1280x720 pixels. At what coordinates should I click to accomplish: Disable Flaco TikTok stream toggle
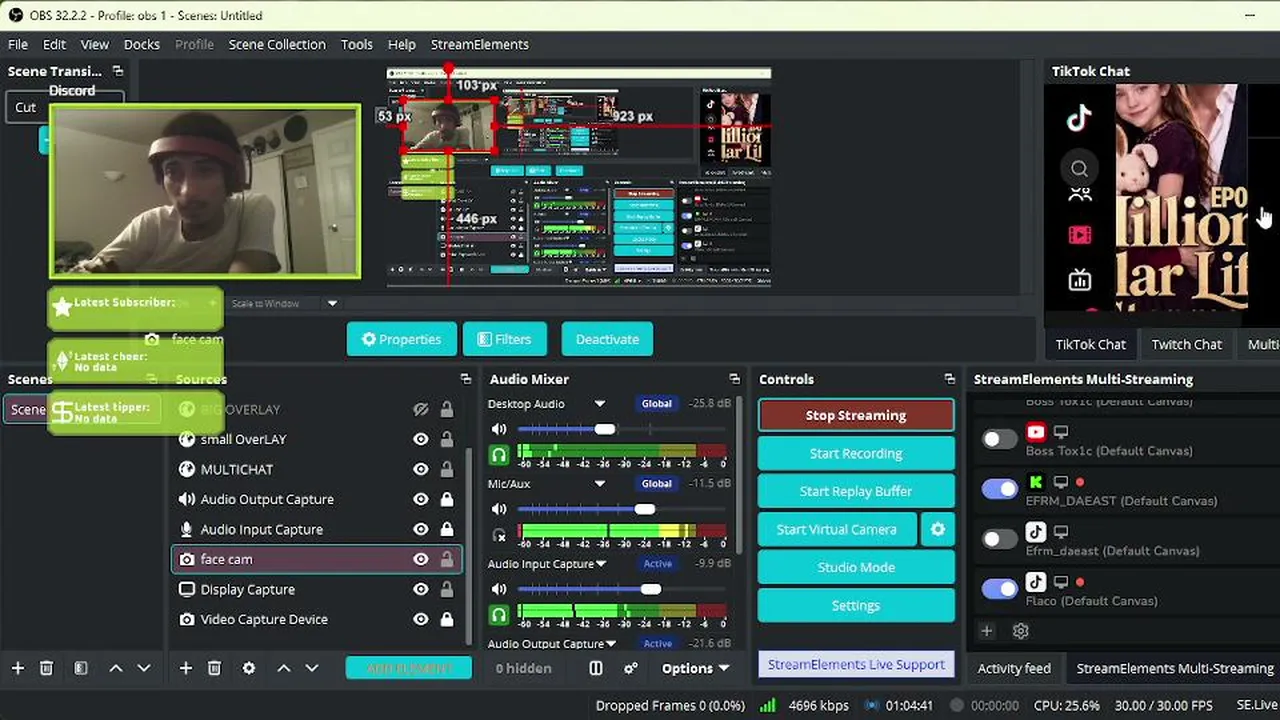pos(999,589)
